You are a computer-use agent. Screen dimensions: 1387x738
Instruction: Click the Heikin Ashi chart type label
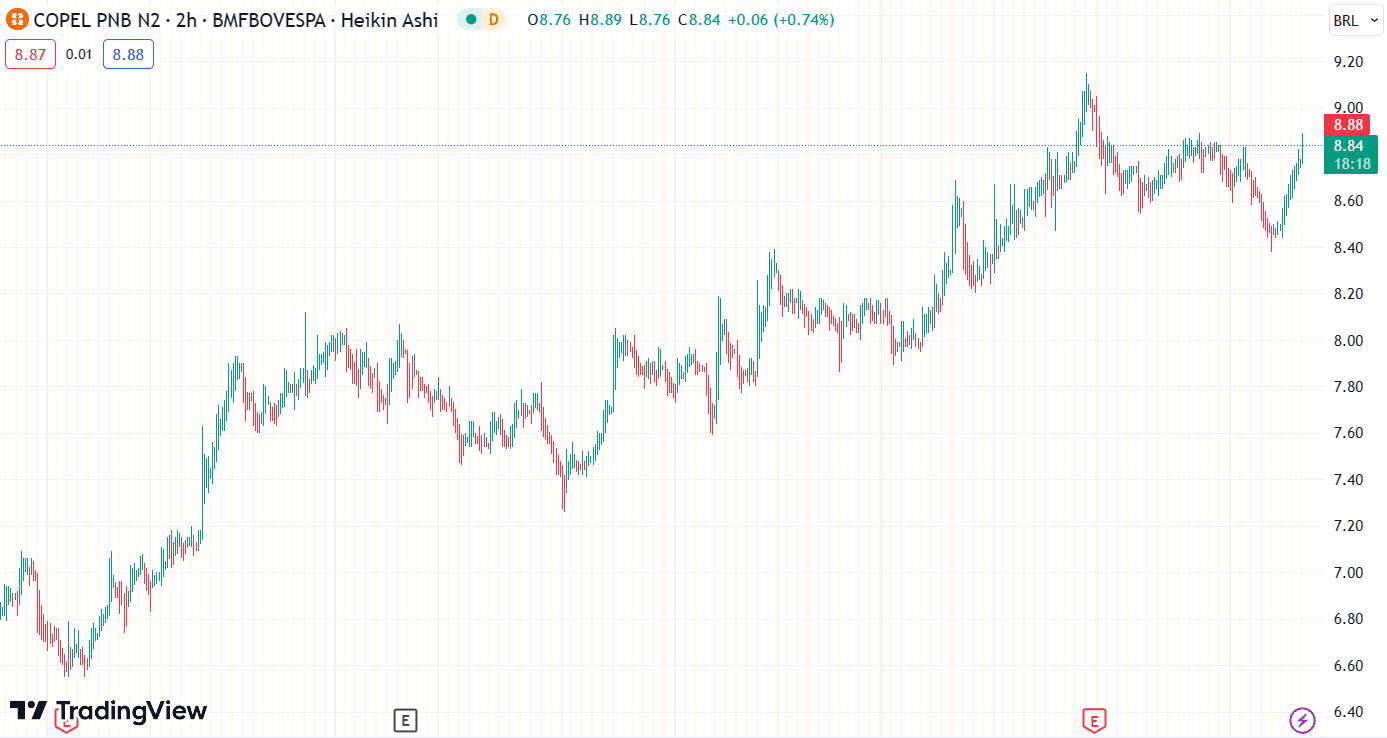pyautogui.click(x=390, y=19)
